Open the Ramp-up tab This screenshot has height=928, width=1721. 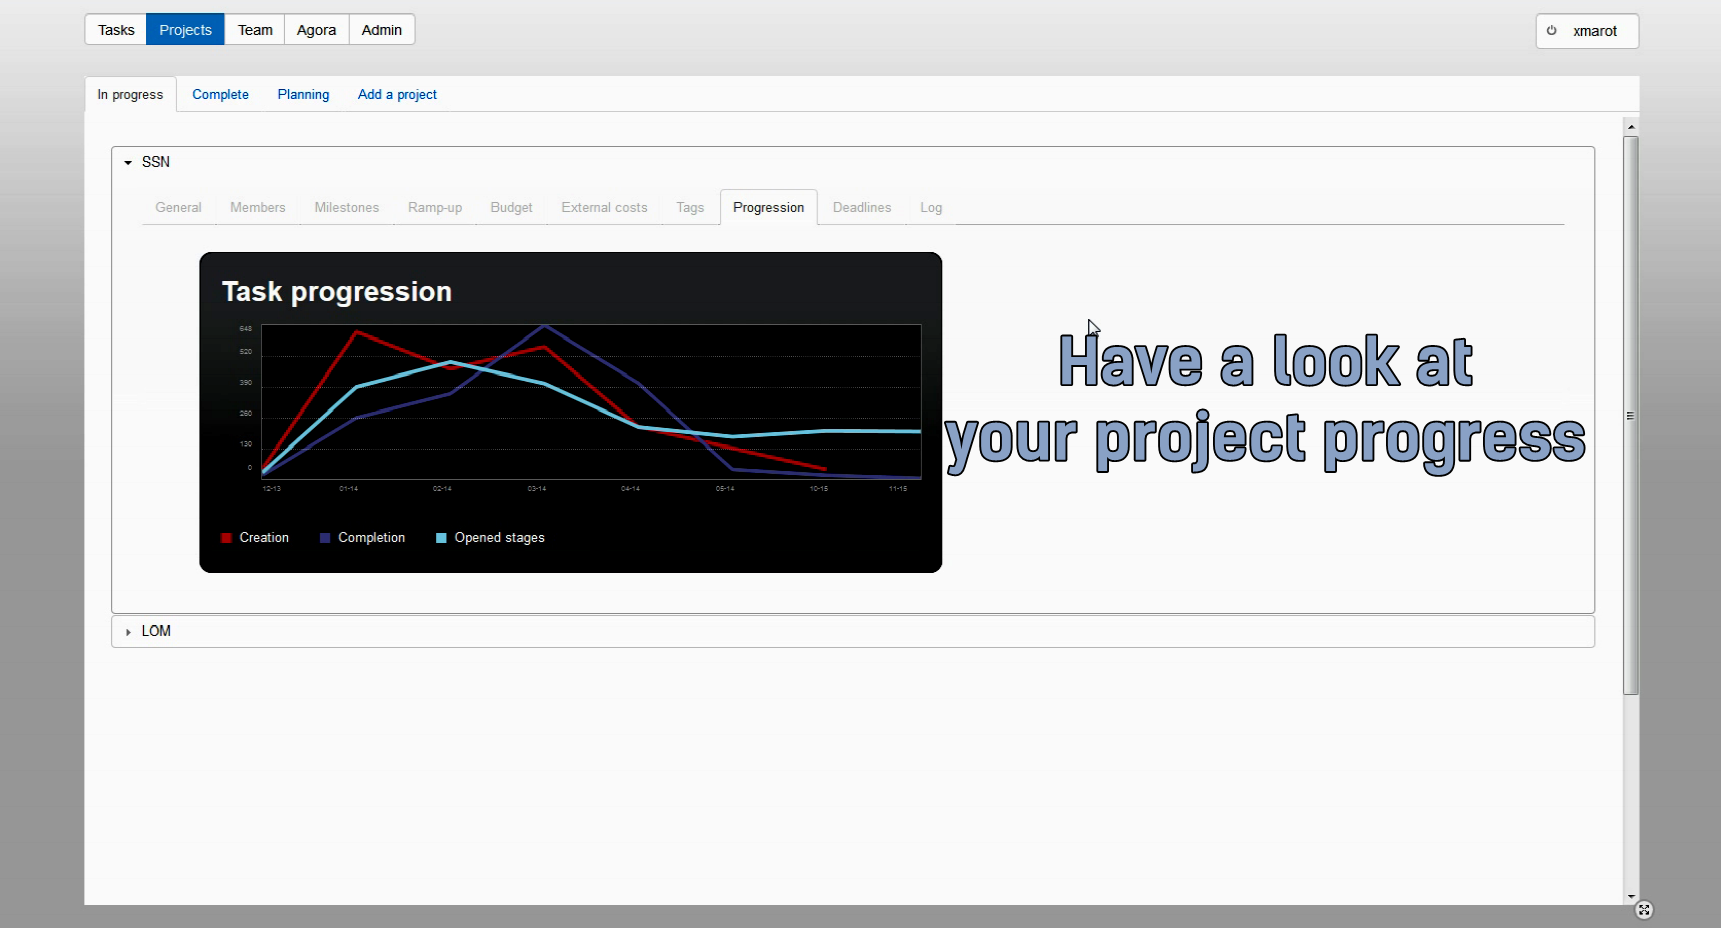(x=435, y=207)
